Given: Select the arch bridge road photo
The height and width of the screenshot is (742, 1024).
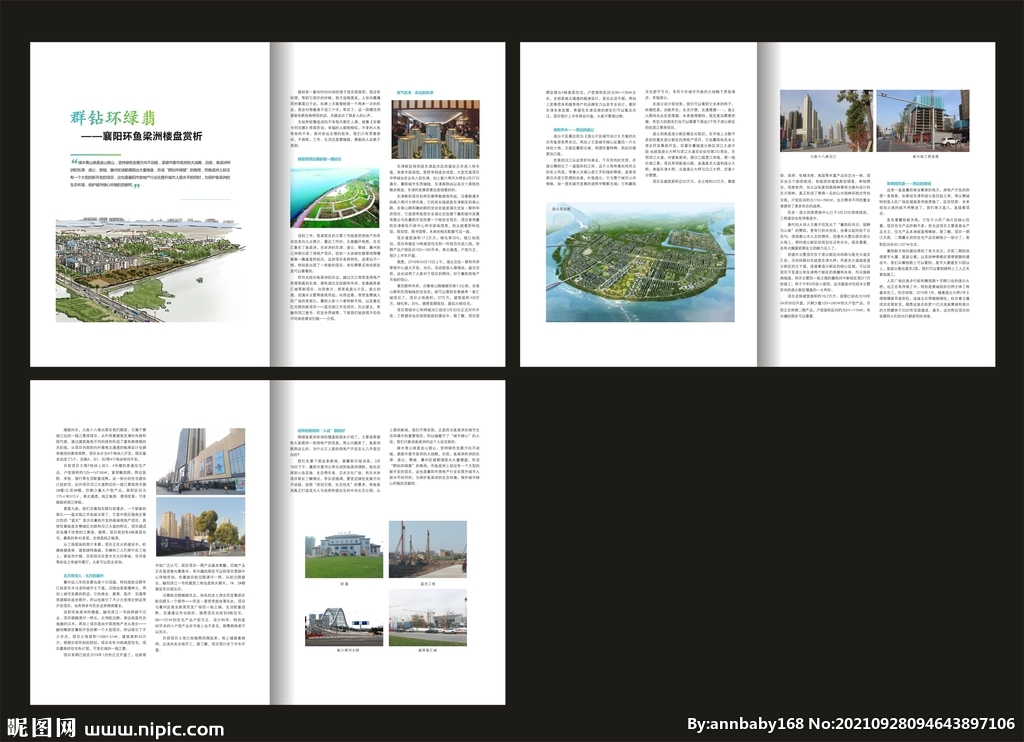Looking at the screenshot, I should [x=343, y=619].
